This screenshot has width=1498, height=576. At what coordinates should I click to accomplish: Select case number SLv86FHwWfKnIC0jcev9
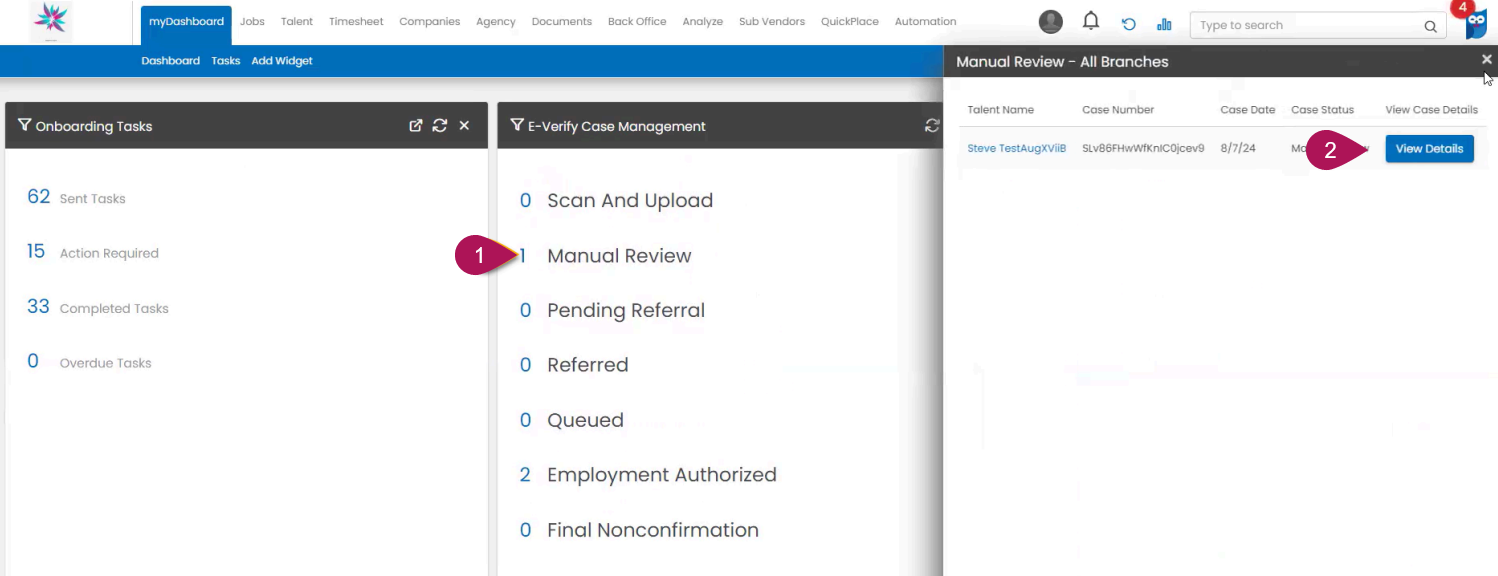tap(1143, 149)
